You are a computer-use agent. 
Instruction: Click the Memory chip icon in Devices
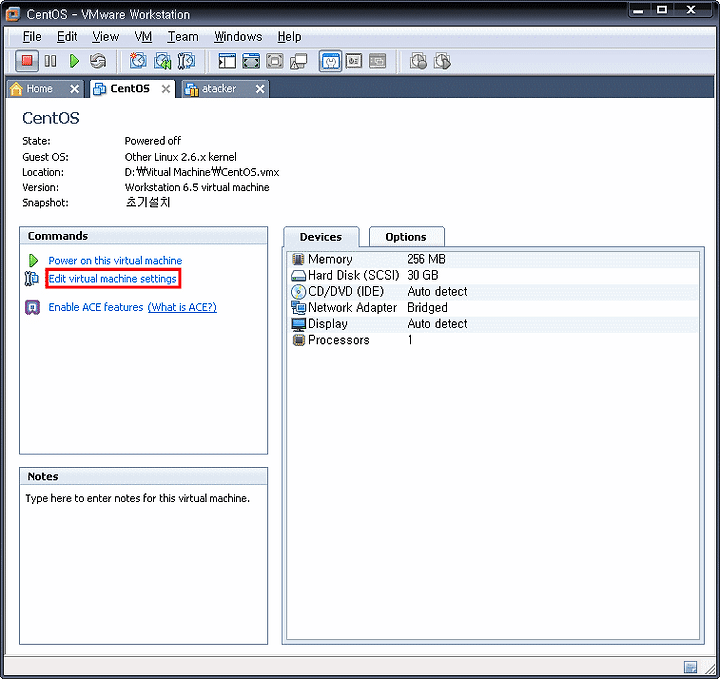298,259
